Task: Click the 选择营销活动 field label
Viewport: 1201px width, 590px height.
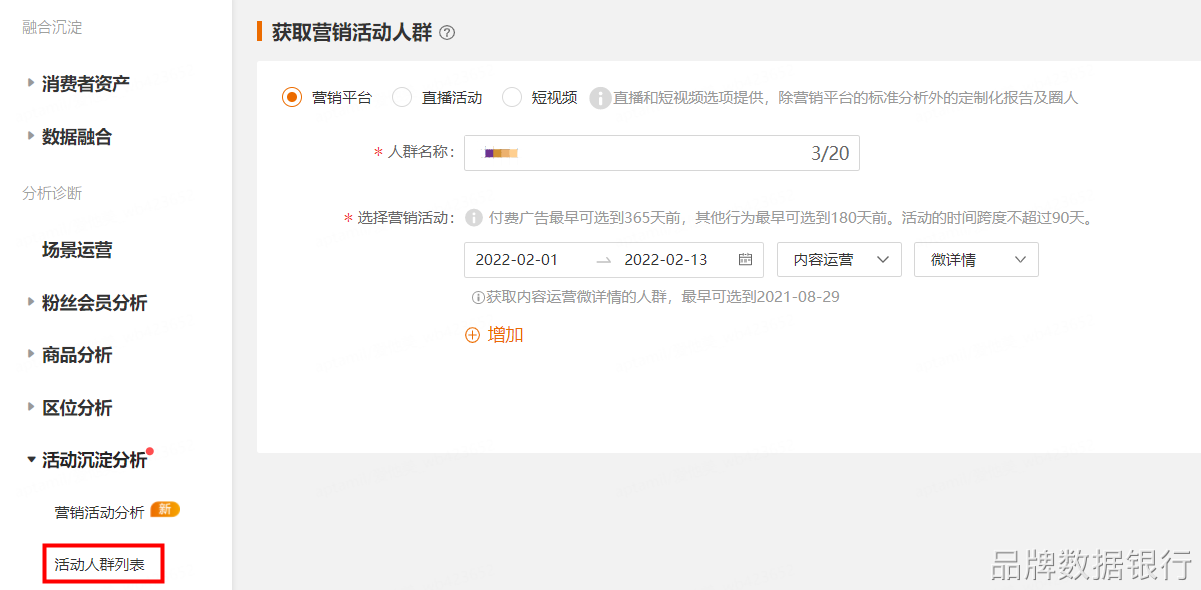Action: [x=406, y=217]
